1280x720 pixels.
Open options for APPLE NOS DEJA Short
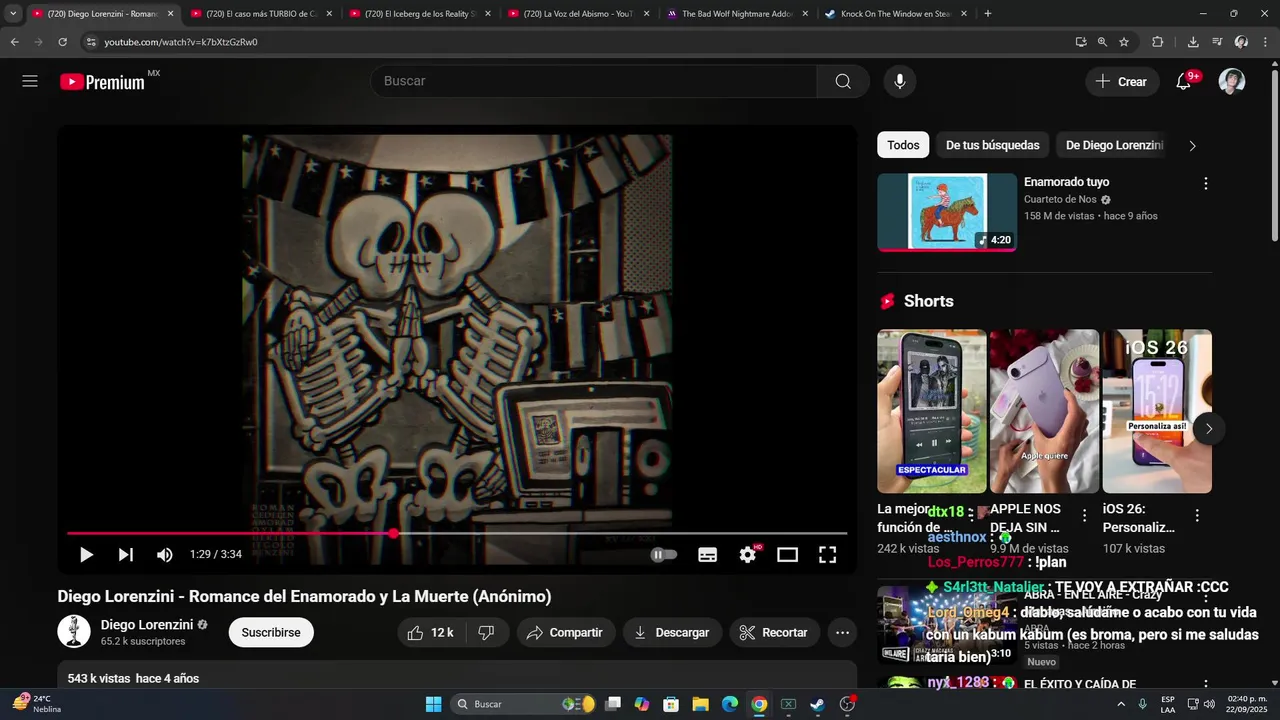pyautogui.click(x=1085, y=516)
